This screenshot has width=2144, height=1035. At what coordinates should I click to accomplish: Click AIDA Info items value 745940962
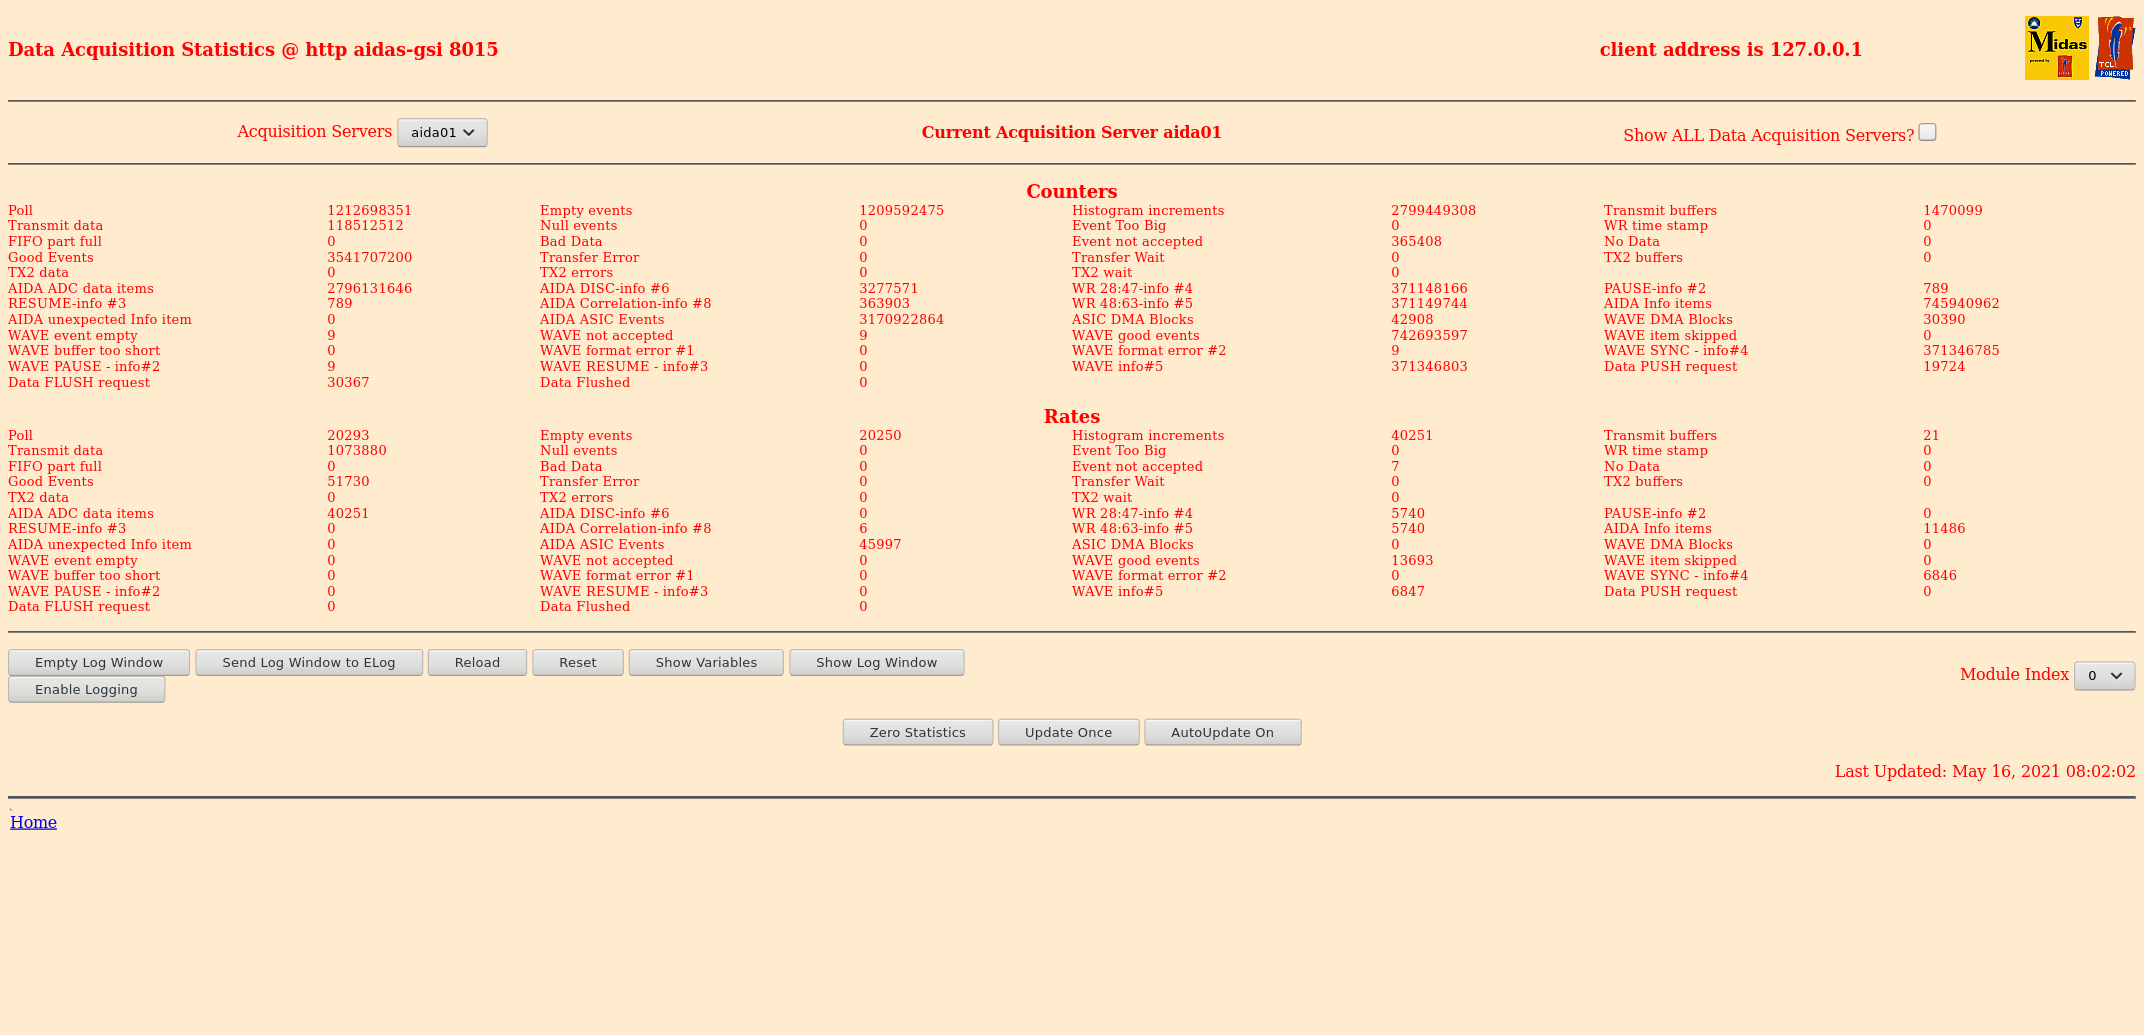pyautogui.click(x=1961, y=304)
